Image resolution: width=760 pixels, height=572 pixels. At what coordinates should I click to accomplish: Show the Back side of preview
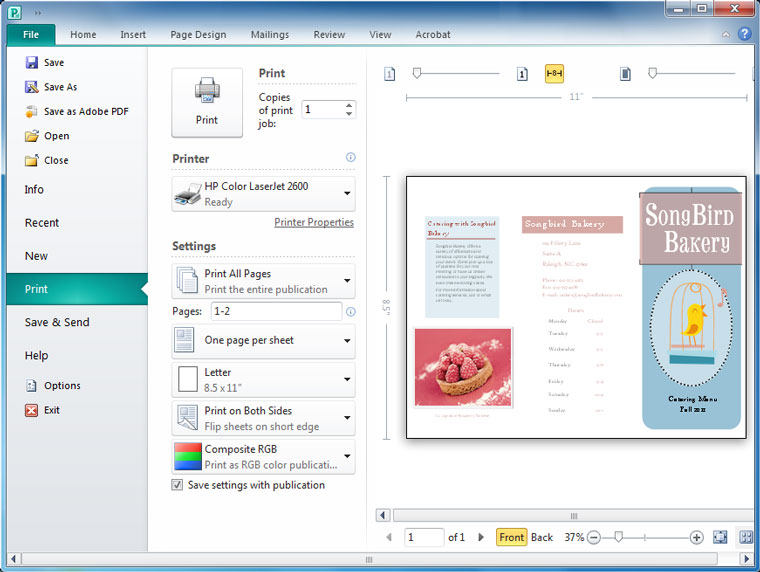[x=542, y=537]
